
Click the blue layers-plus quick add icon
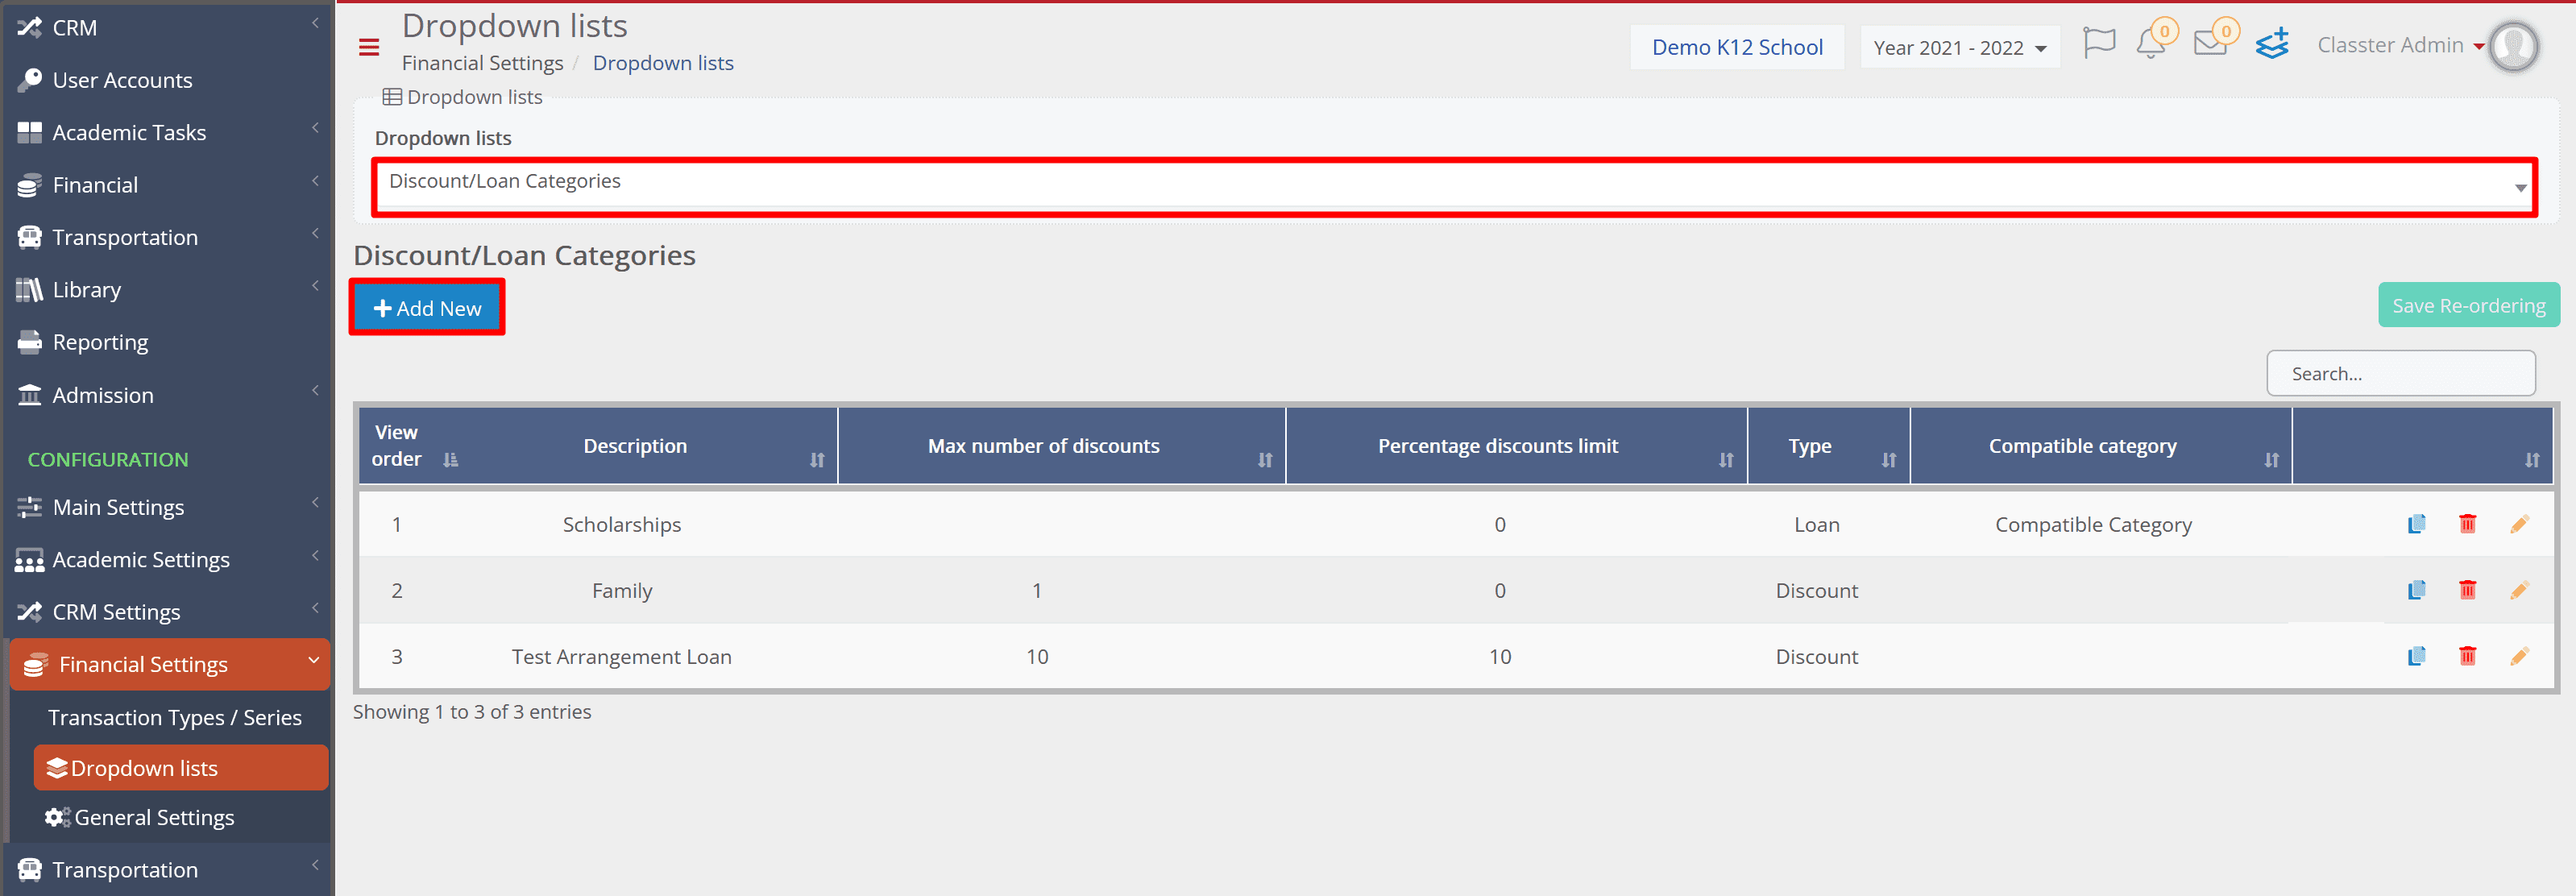coord(2272,44)
